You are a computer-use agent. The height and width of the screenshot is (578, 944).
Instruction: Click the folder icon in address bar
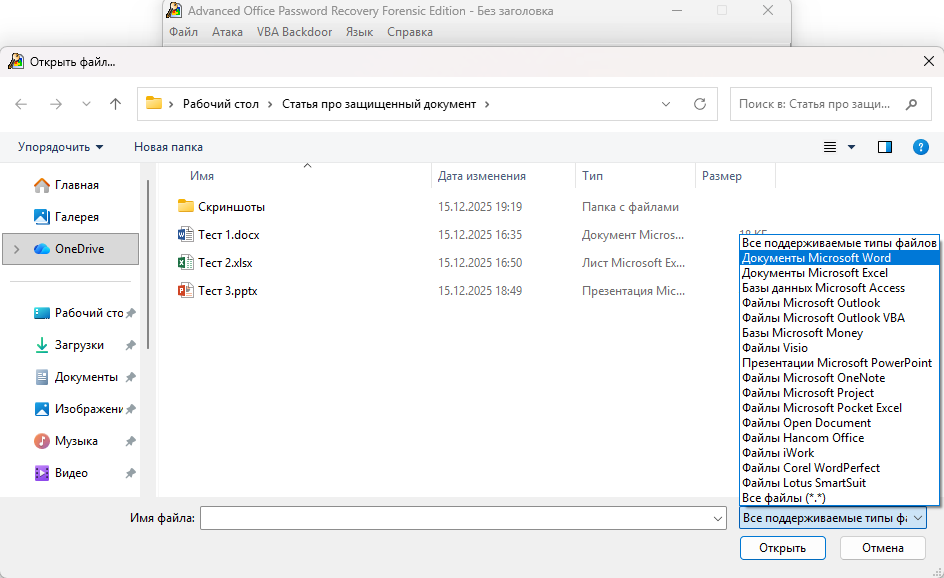click(x=154, y=103)
